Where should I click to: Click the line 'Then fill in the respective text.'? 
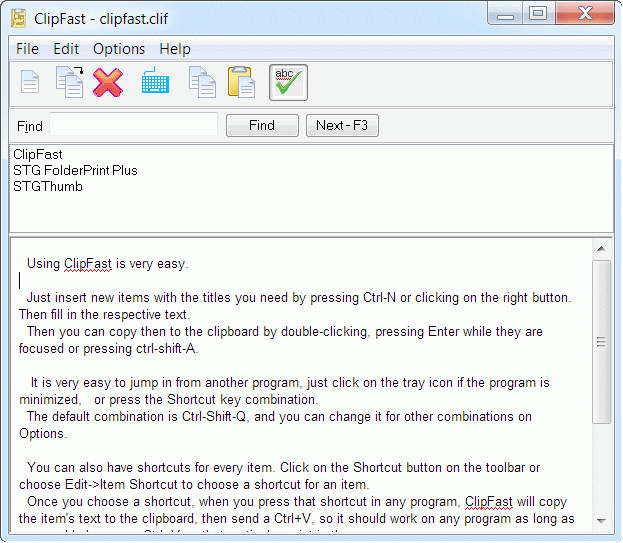click(x=104, y=315)
